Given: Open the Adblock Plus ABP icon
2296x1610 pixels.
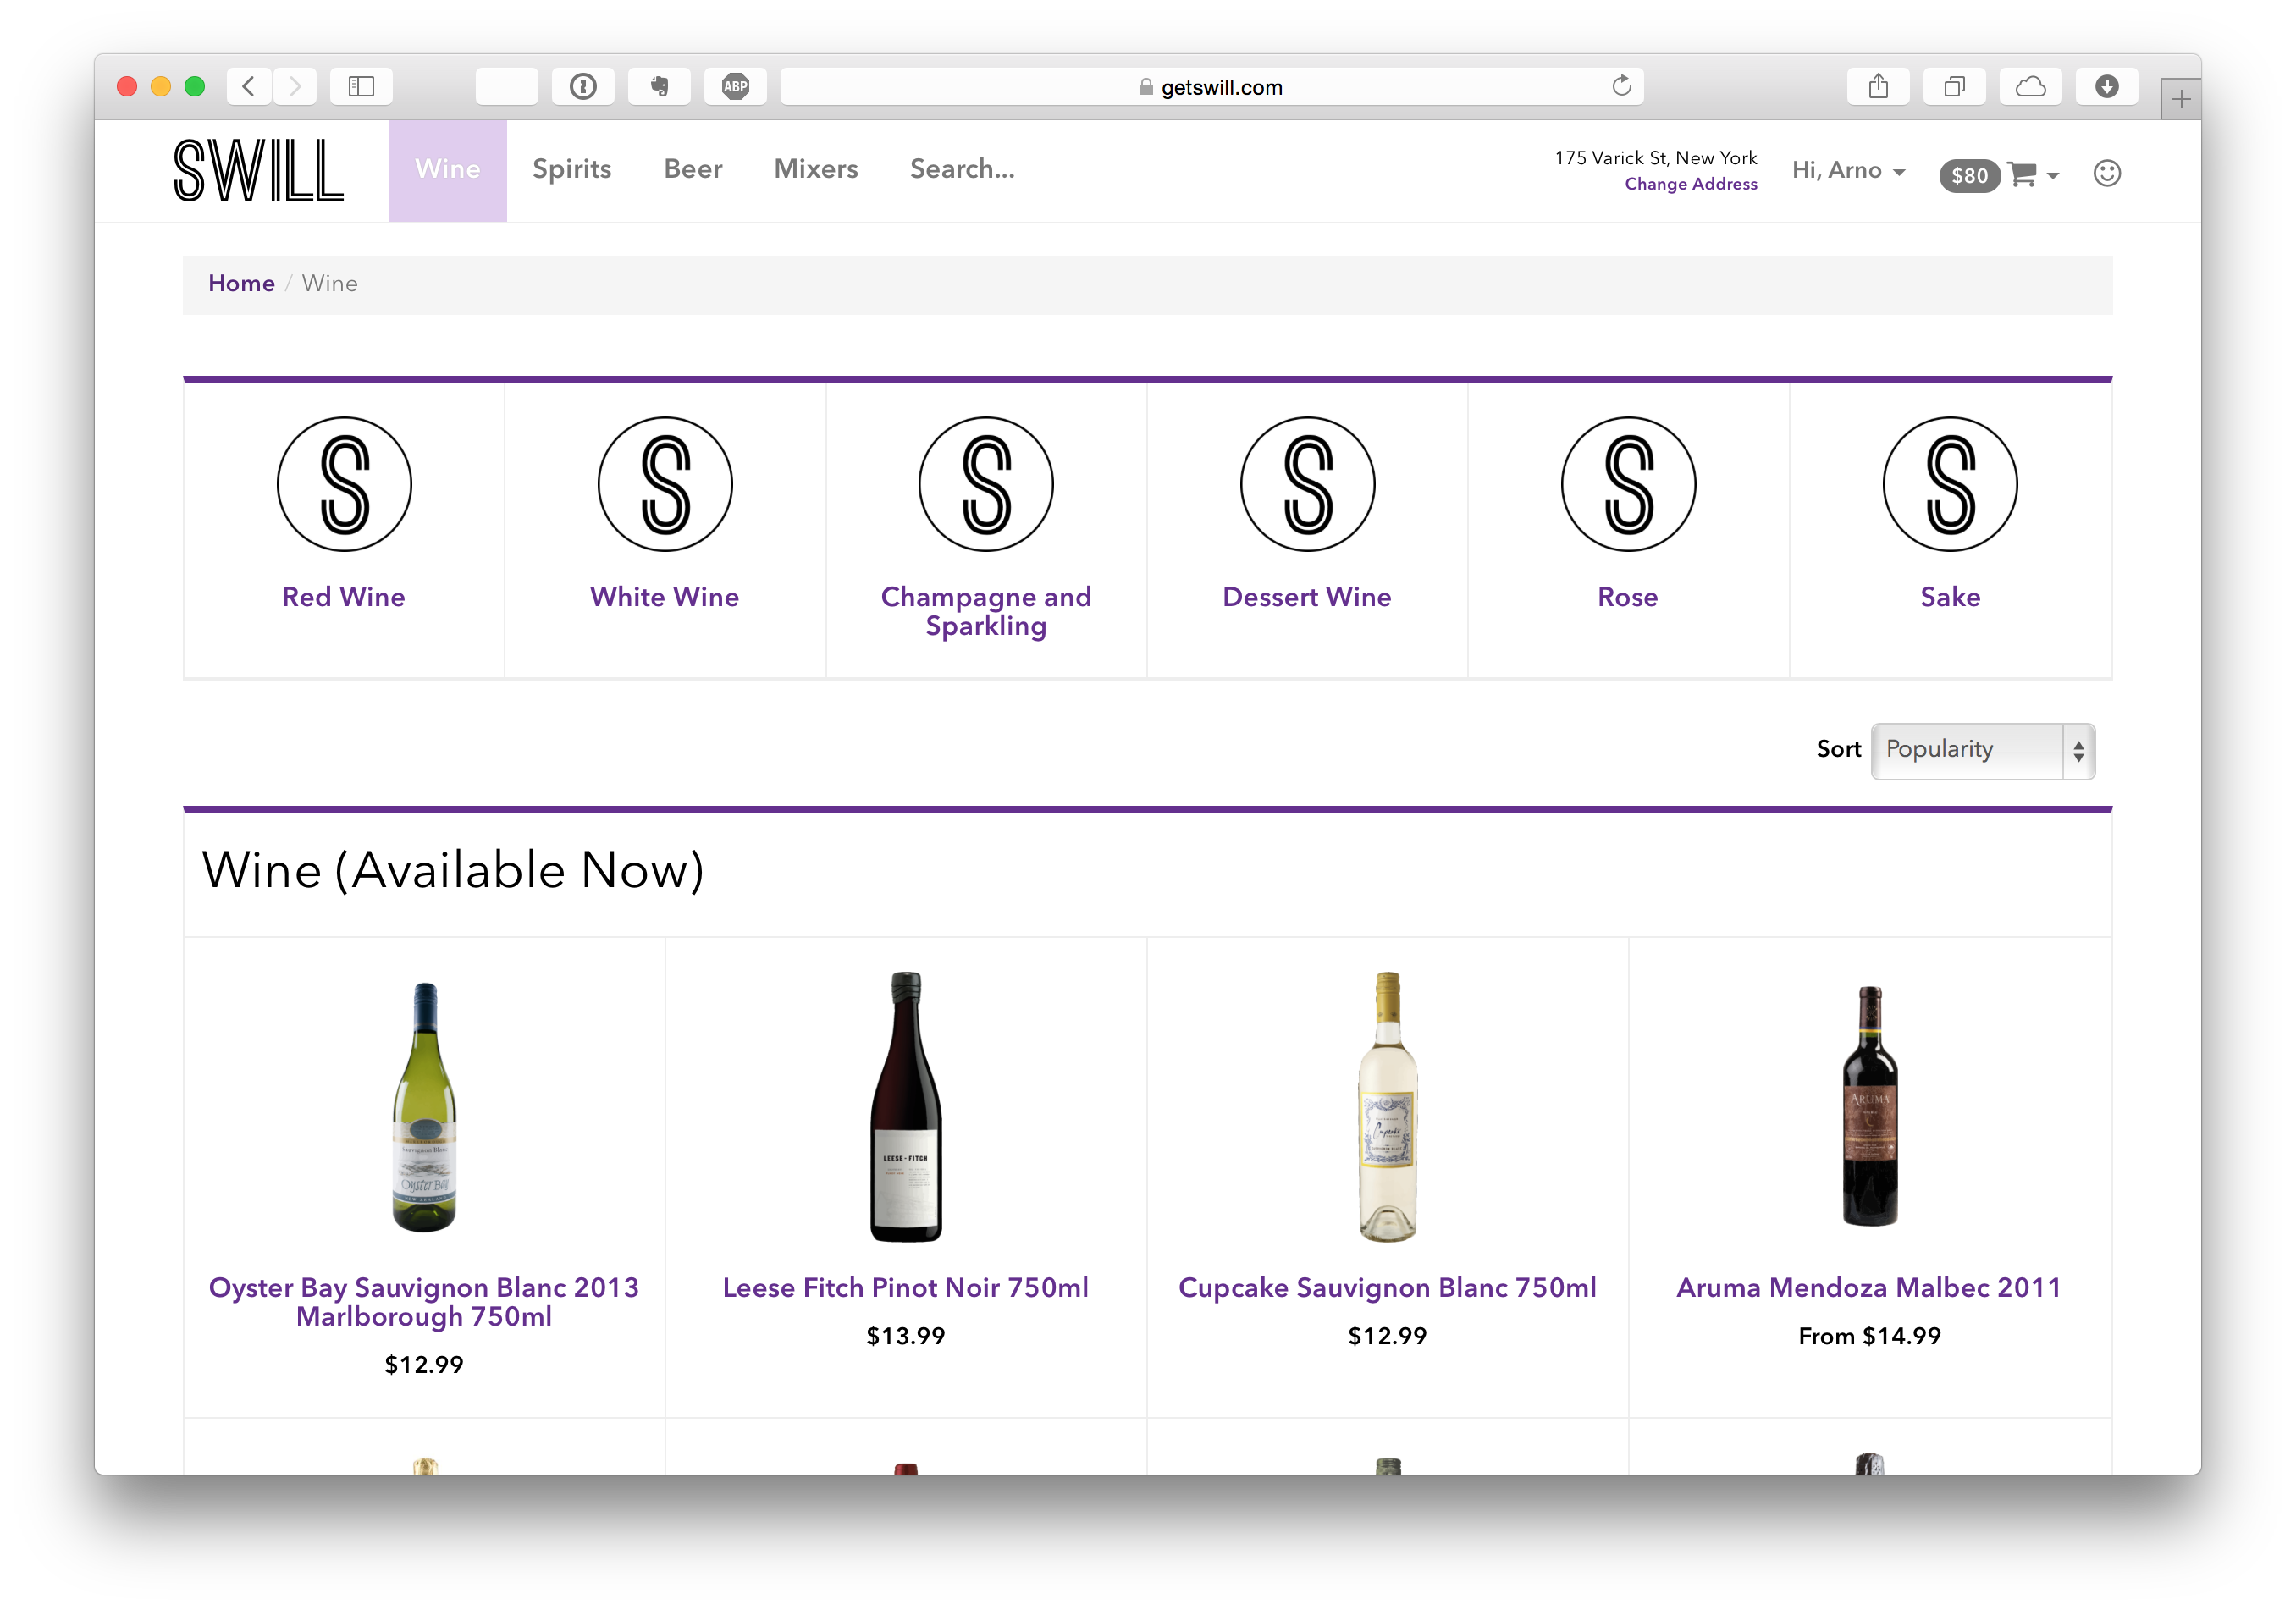Looking at the screenshot, I should [x=735, y=87].
